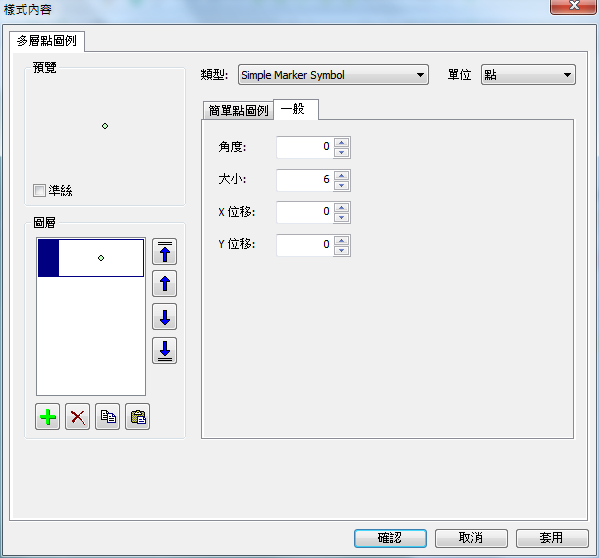Move layer to top arrow button
Image resolution: width=599 pixels, height=558 pixels.
[x=164, y=252]
